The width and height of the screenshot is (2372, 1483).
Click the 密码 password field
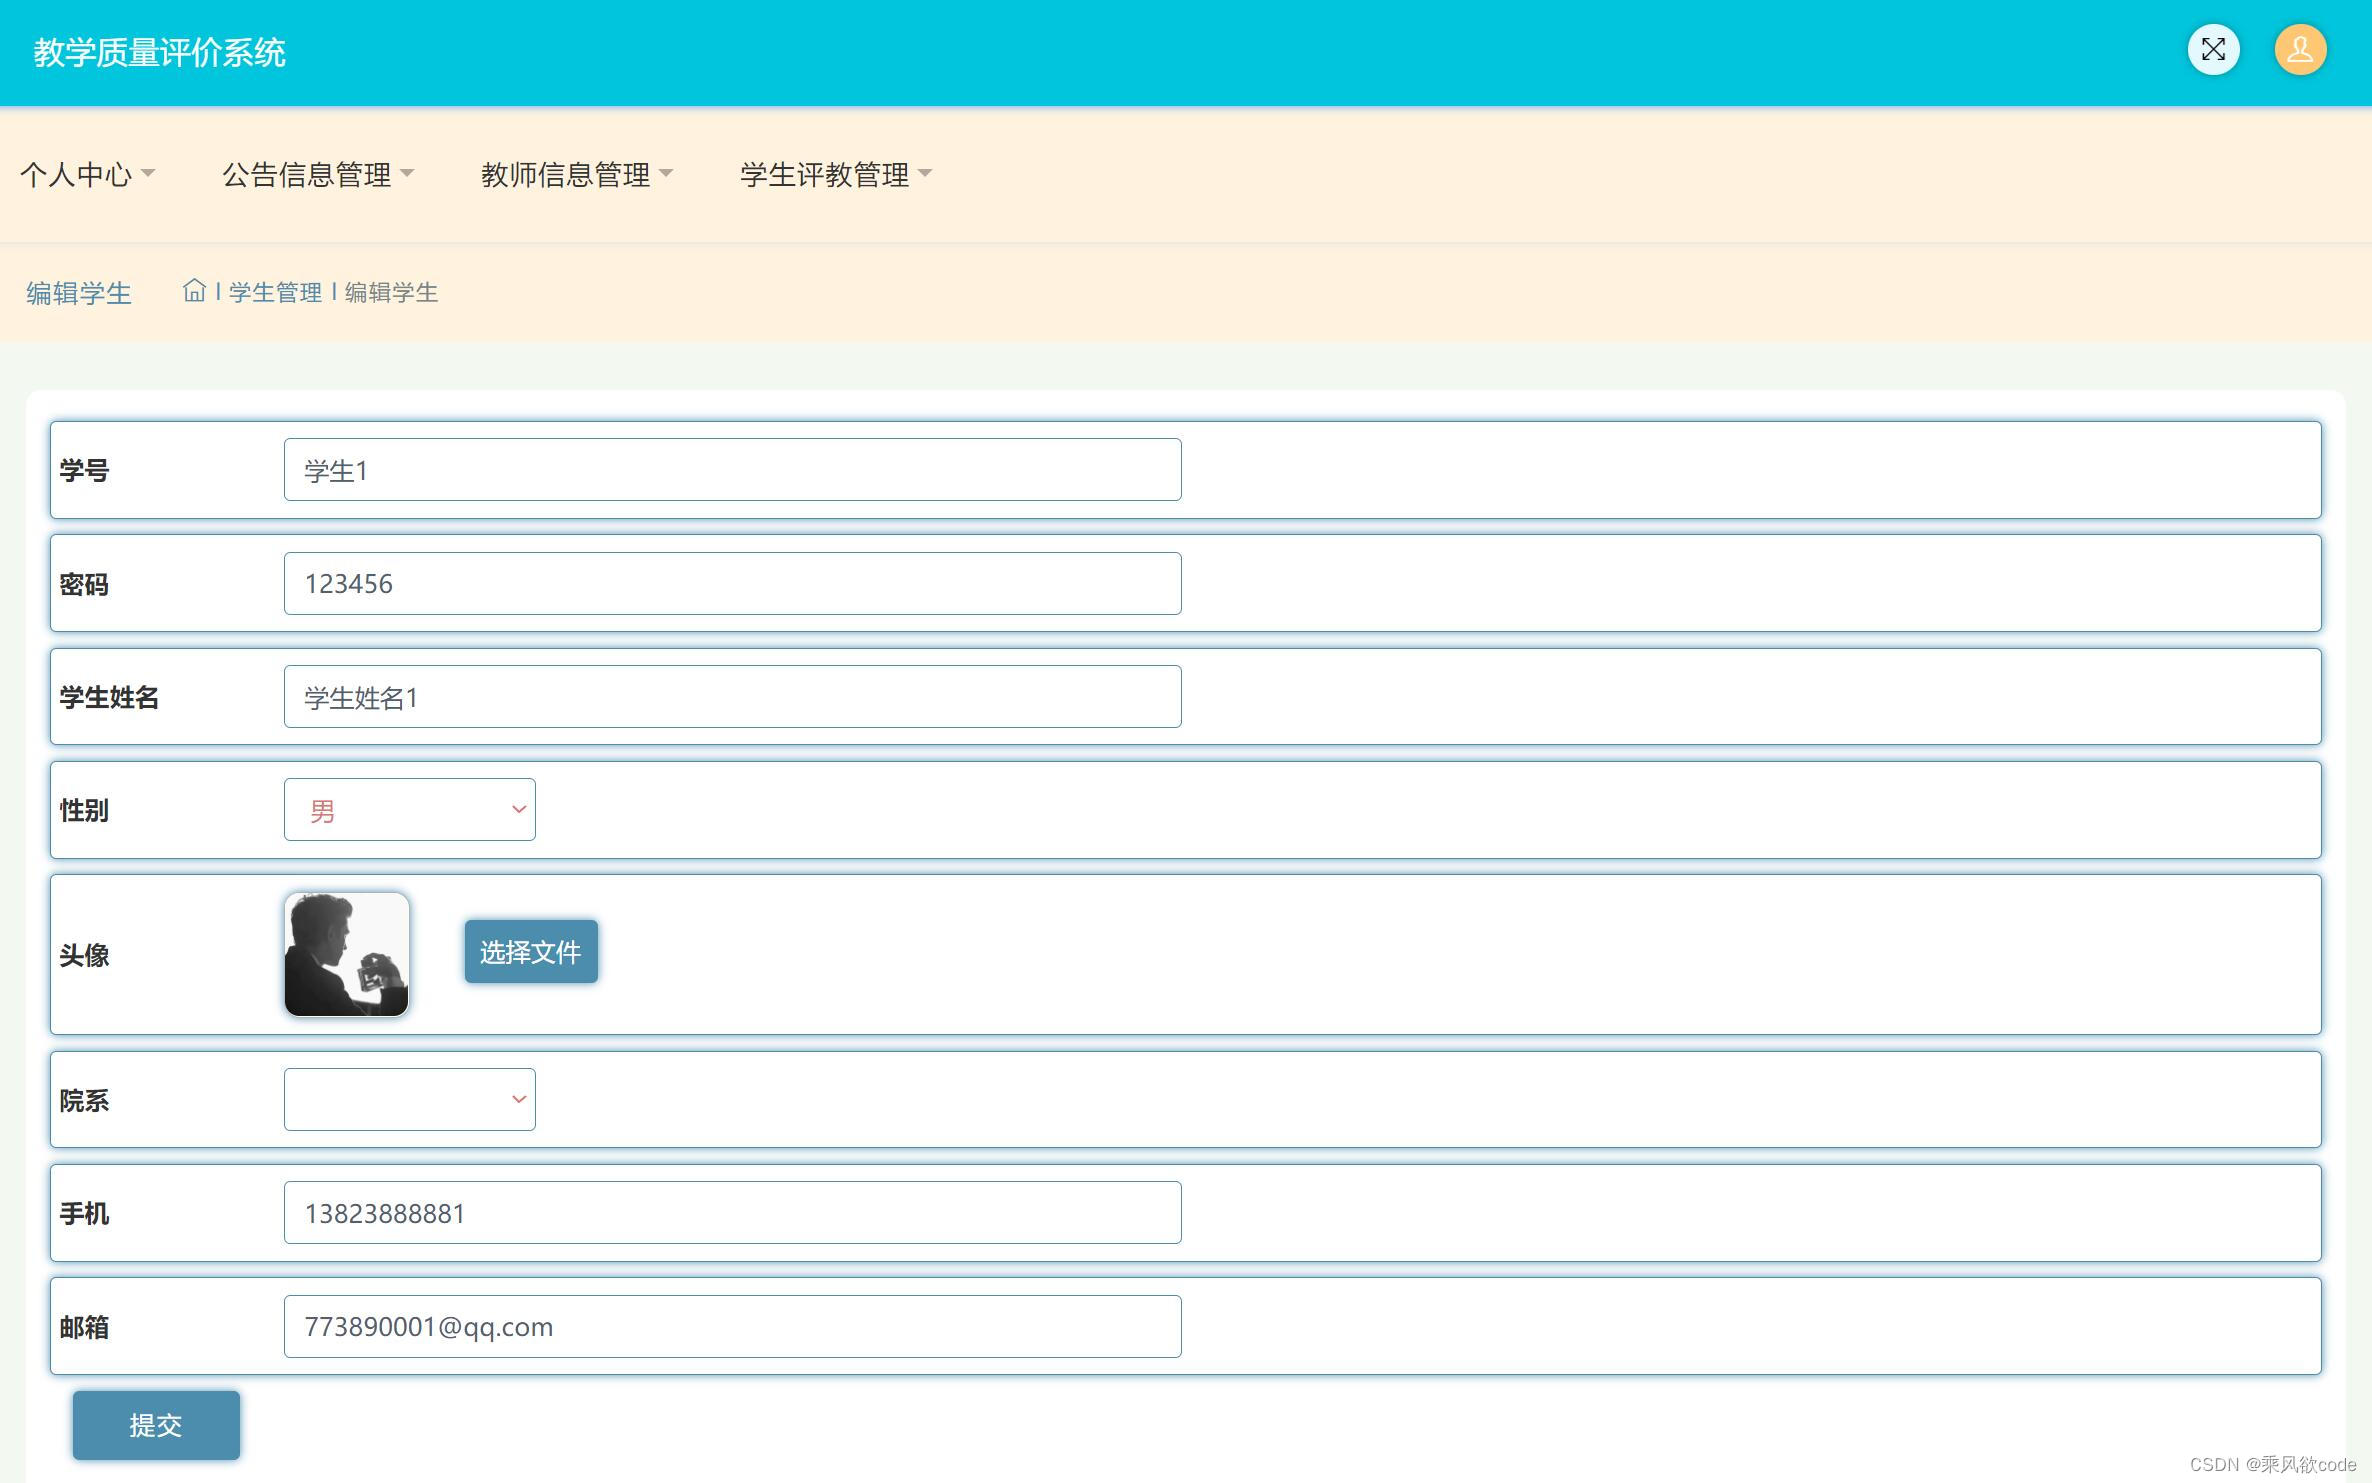tap(732, 584)
